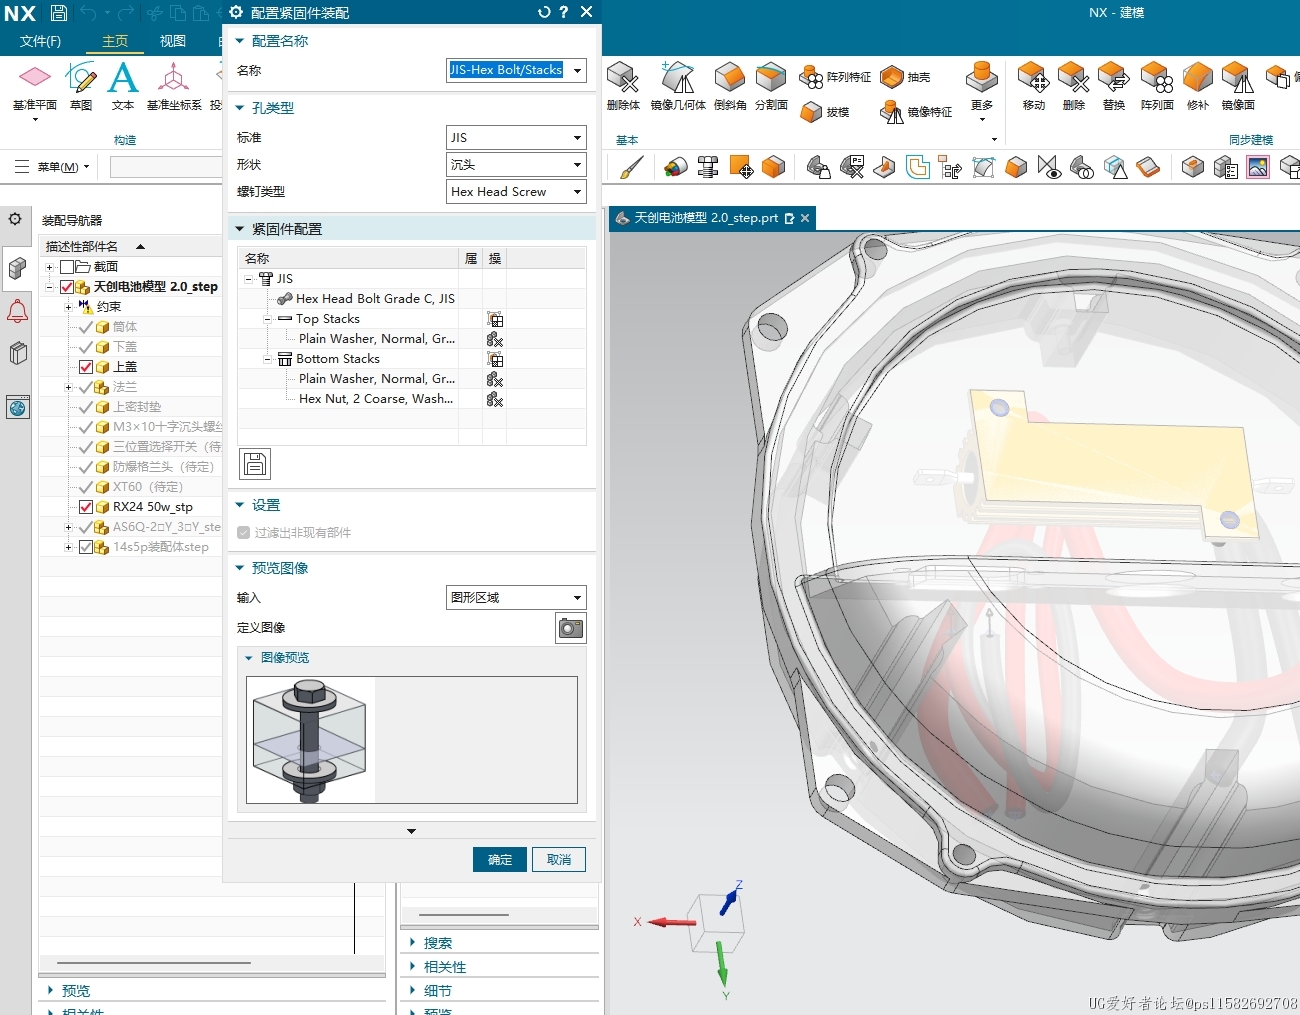The width and height of the screenshot is (1300, 1015).
Task: Open the 文件(F) menu
Action: click(x=40, y=41)
